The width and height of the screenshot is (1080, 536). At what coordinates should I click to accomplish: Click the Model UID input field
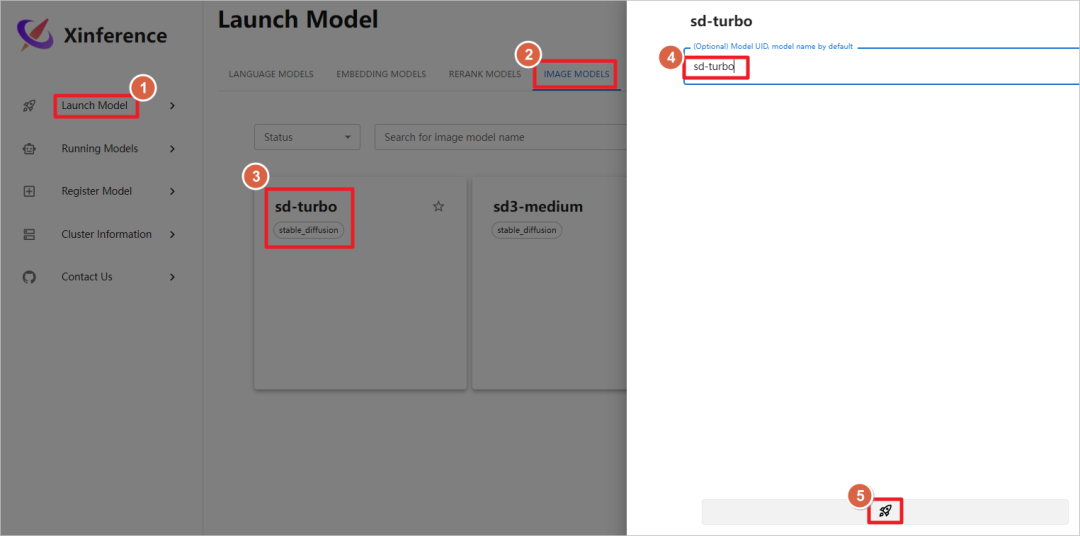coord(882,68)
